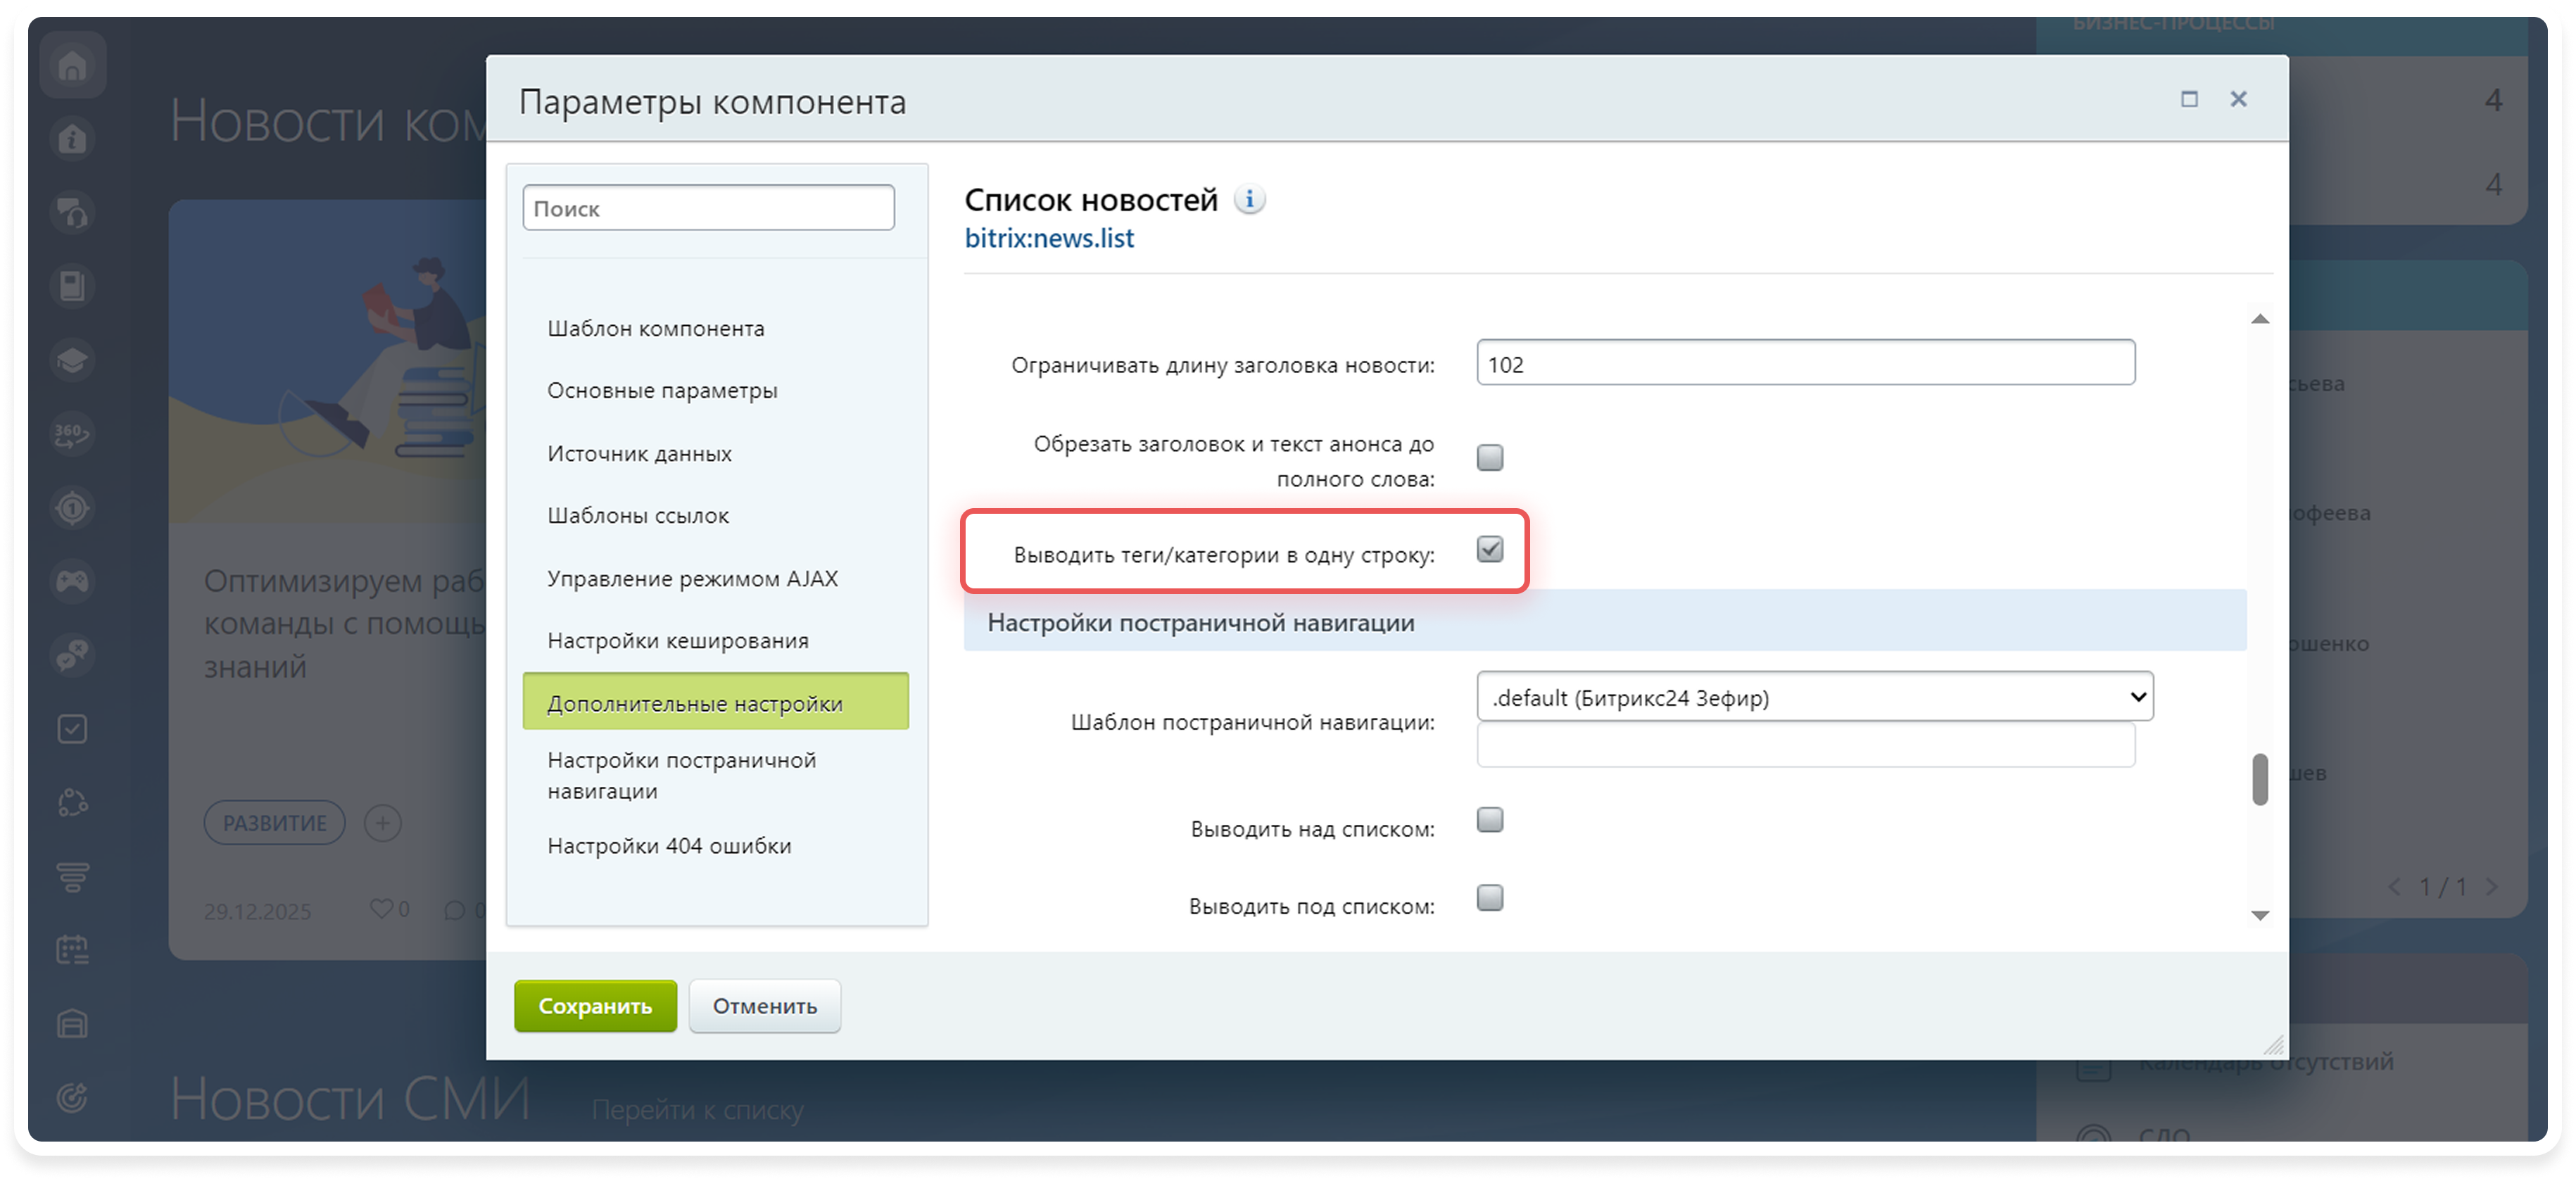
Task: Click the plus icon next to РАЗВИТИЕ tag
Action: point(382,823)
